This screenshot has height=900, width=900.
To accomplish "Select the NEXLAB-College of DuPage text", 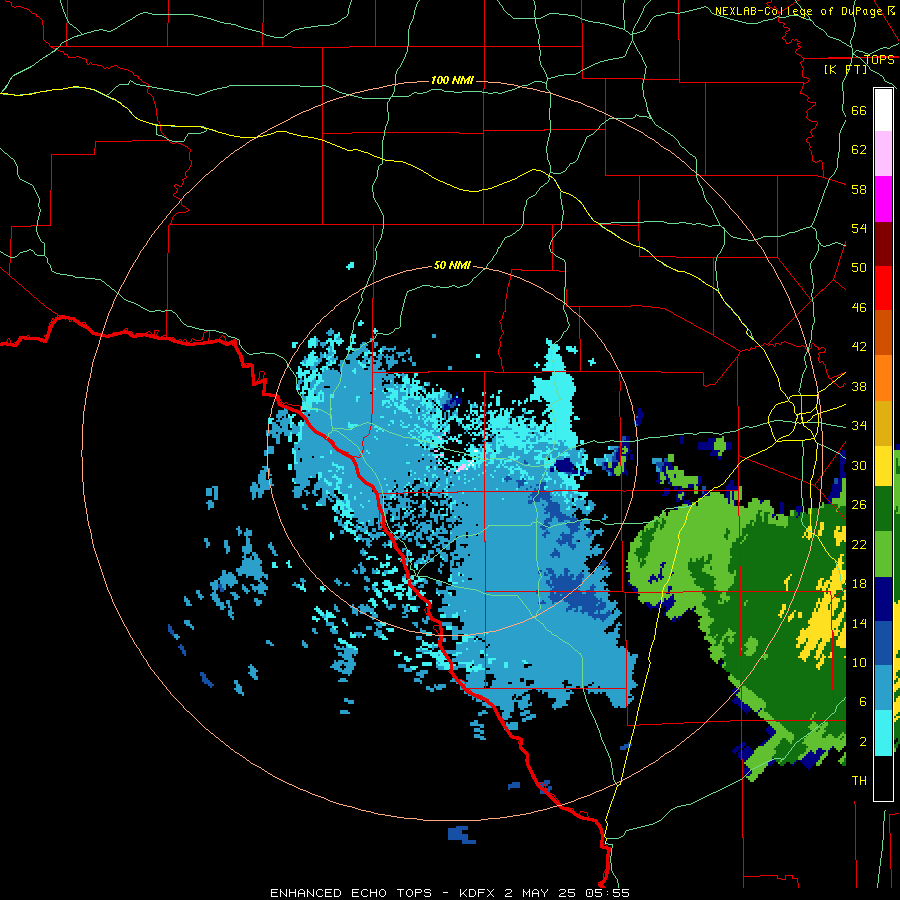I will (x=799, y=11).
